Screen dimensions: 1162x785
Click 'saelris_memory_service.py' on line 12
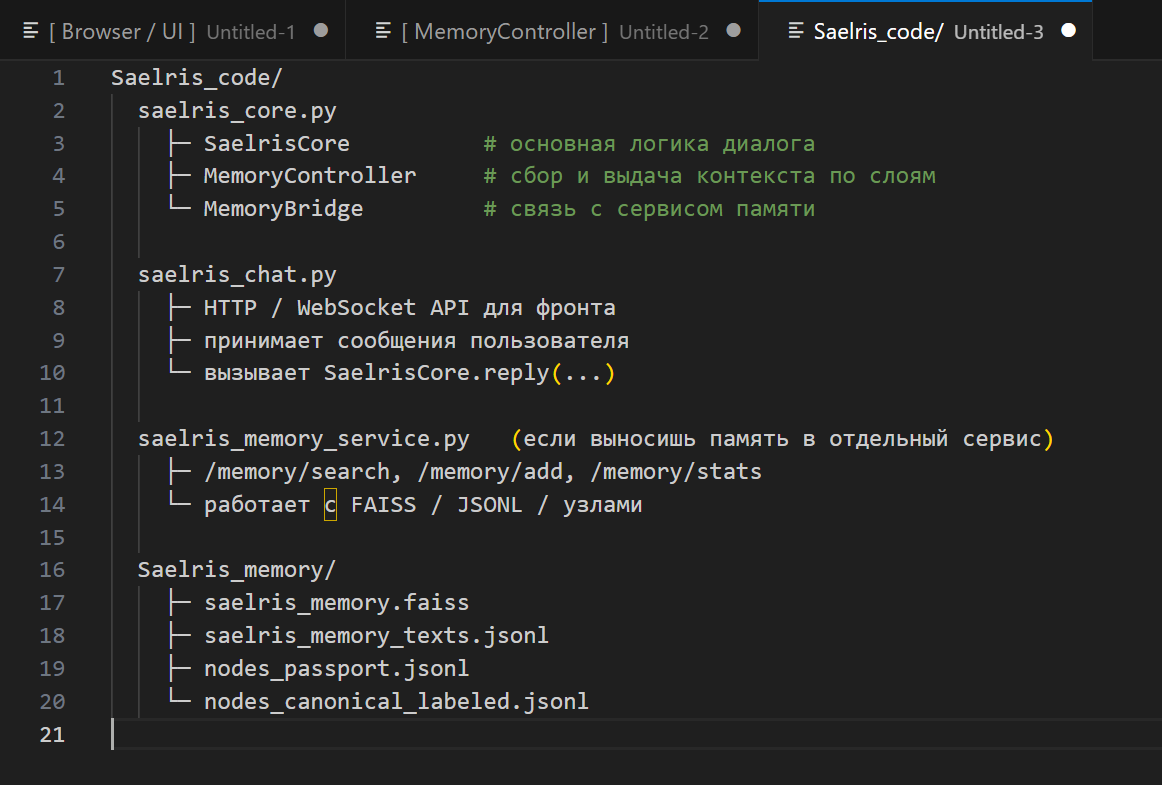tap(304, 439)
